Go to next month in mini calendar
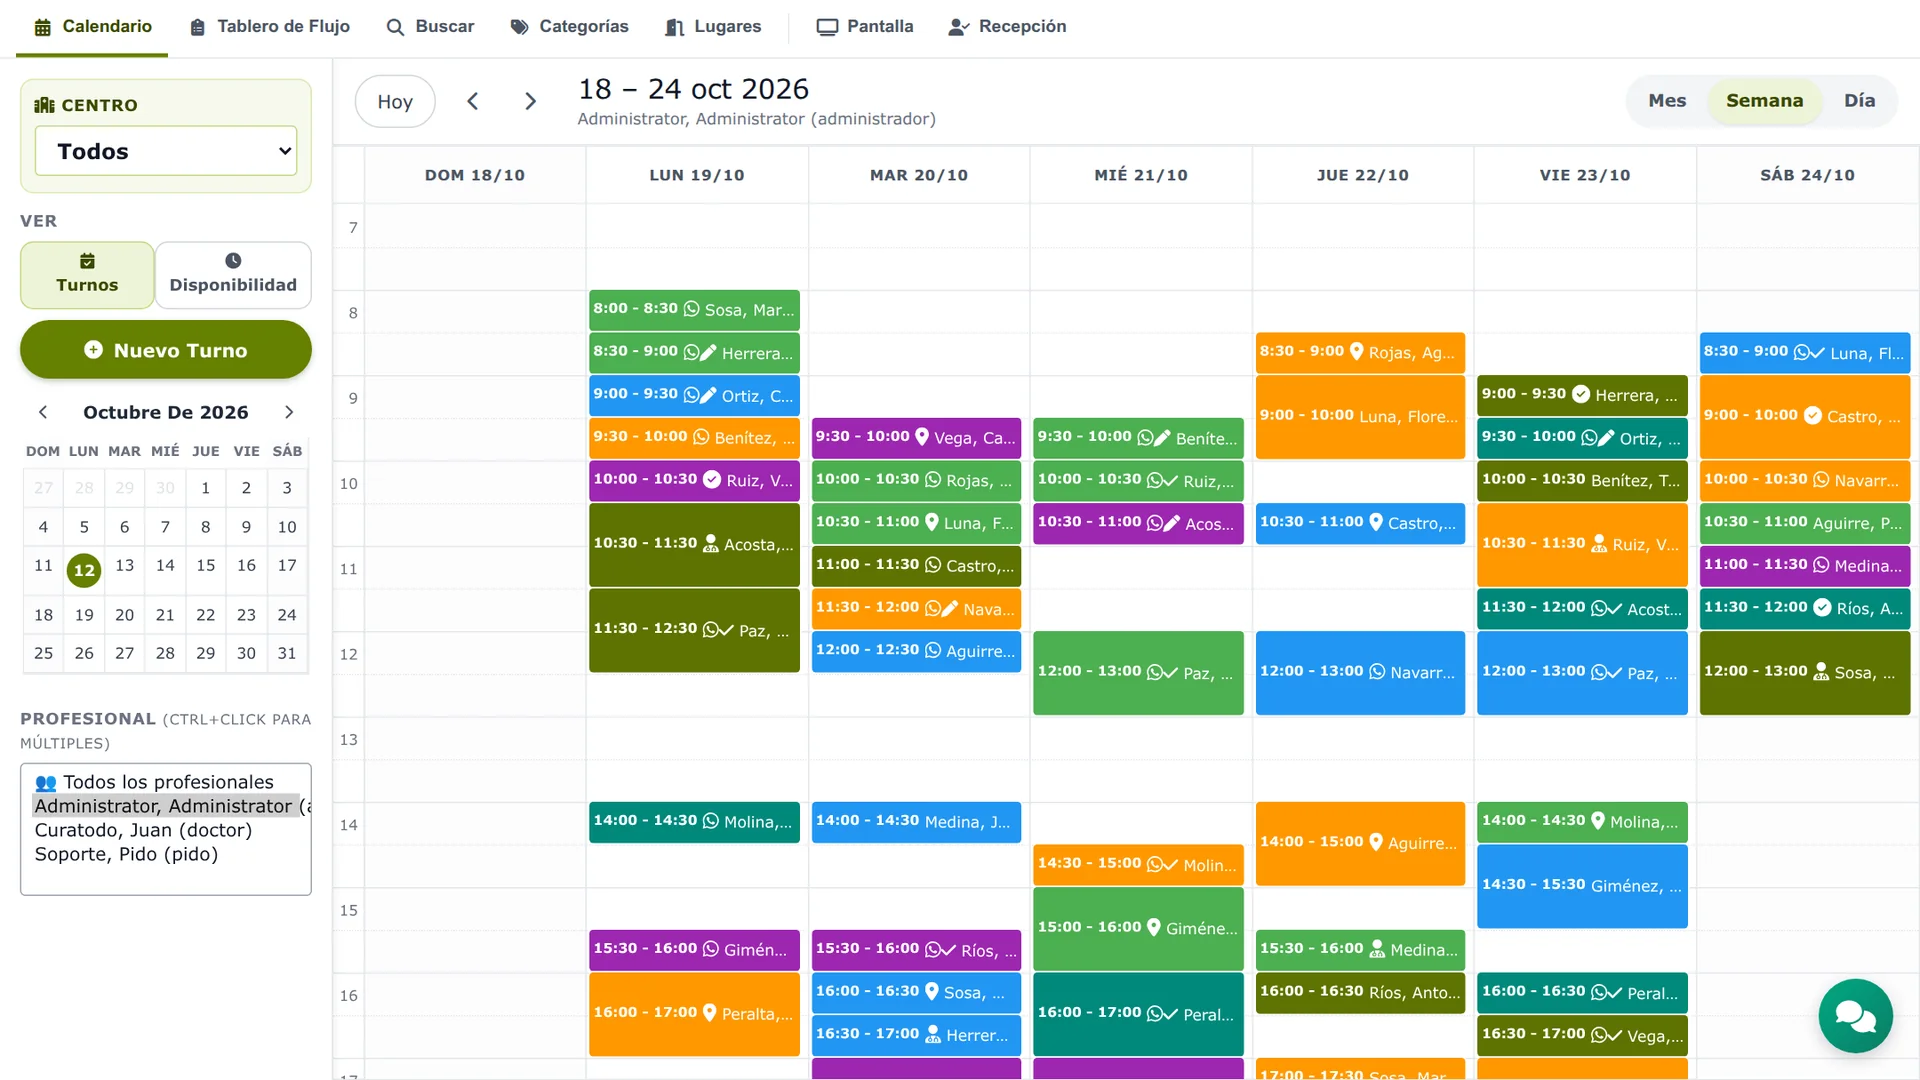1920x1080 pixels. [x=289, y=412]
